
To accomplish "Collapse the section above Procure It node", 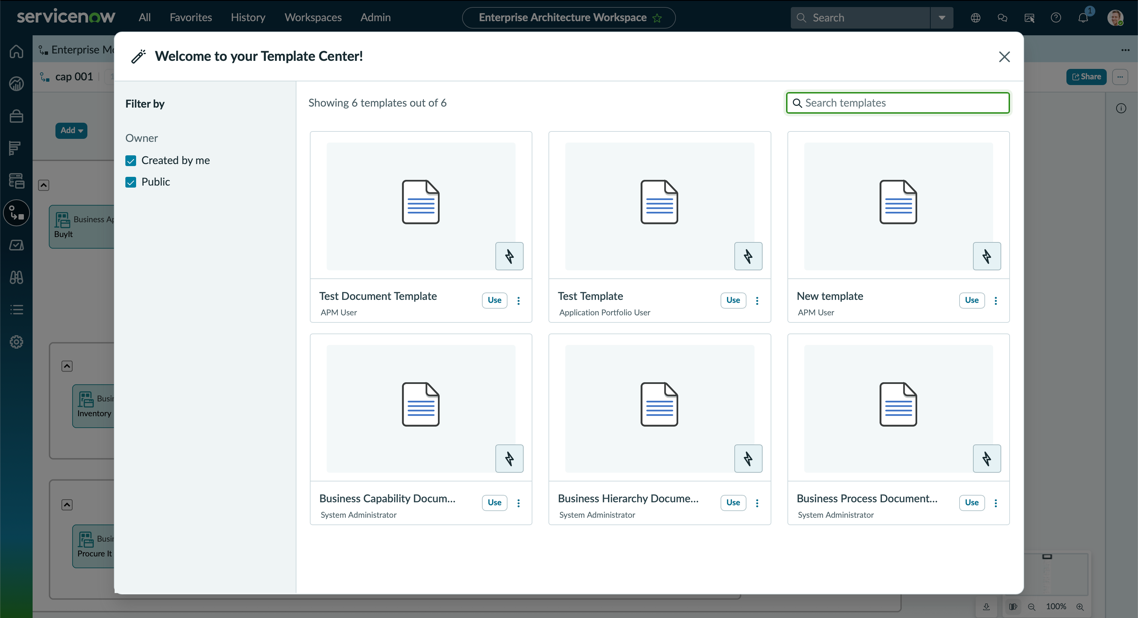I will pos(67,505).
